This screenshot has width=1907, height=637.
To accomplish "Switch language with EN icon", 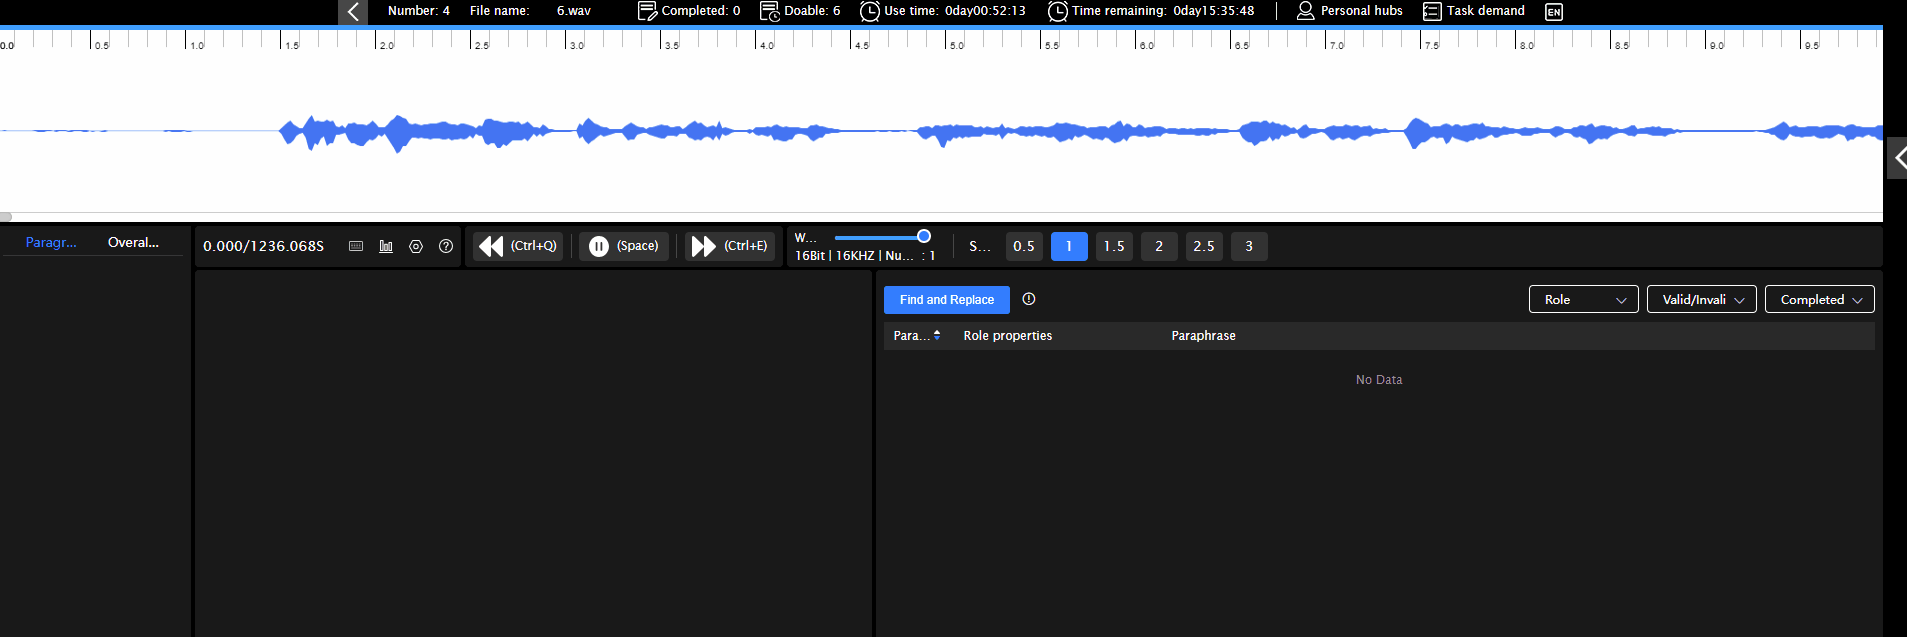I will pos(1553,12).
